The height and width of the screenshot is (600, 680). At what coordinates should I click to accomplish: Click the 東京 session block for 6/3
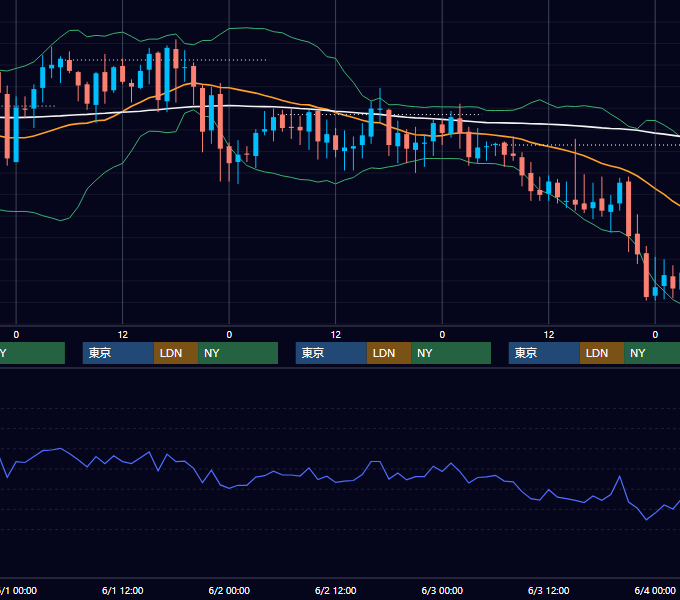click(544, 353)
